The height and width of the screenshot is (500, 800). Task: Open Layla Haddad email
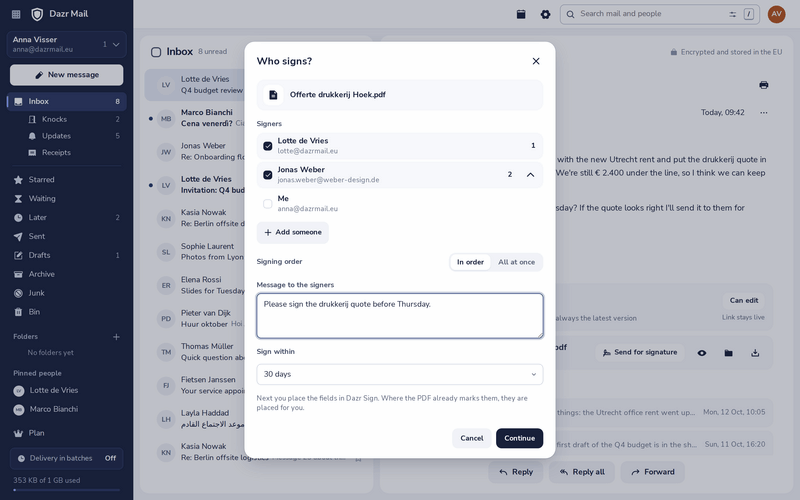[x=195, y=419]
